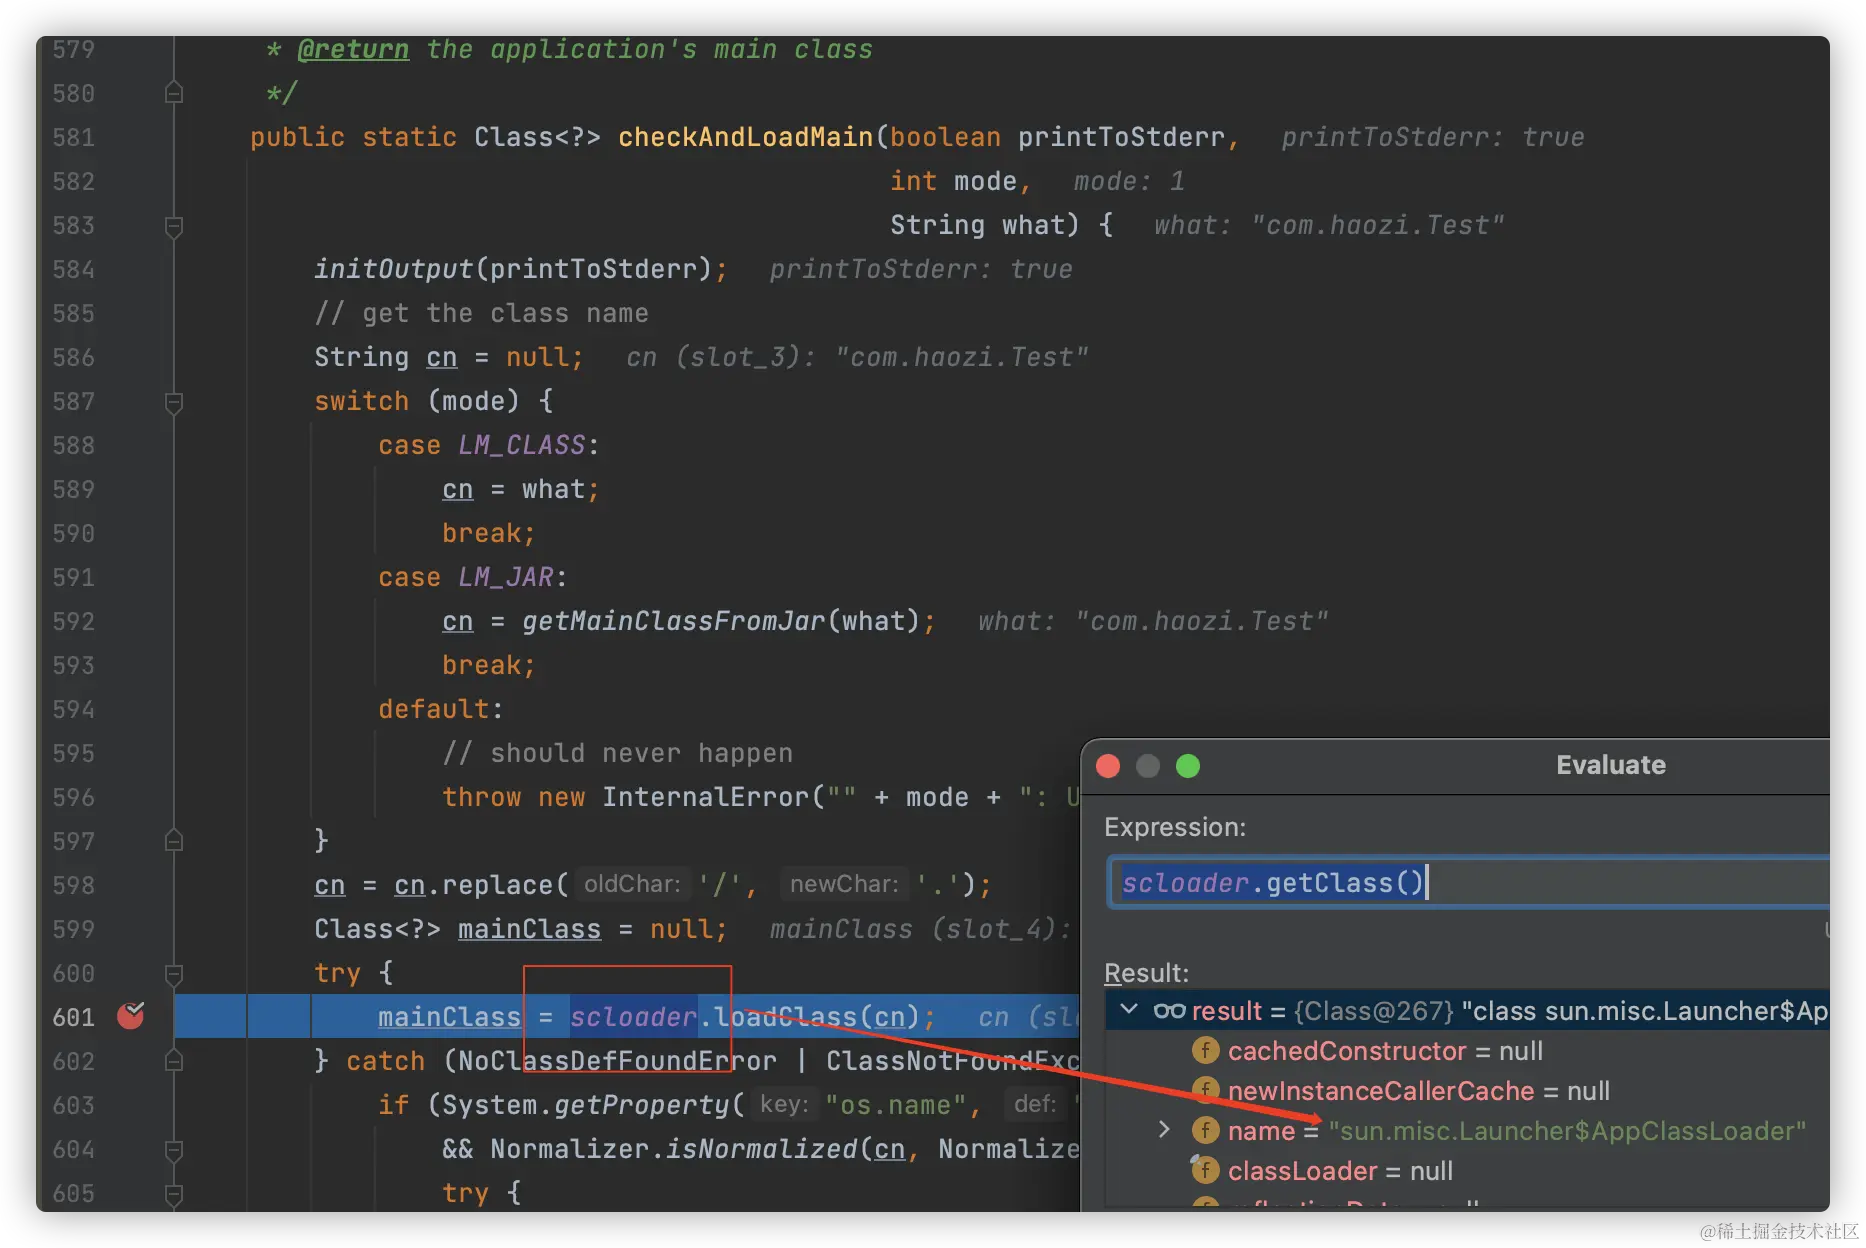The height and width of the screenshot is (1248, 1866).
Task: Click the key: parameter hint on line 603
Action: [784, 1104]
